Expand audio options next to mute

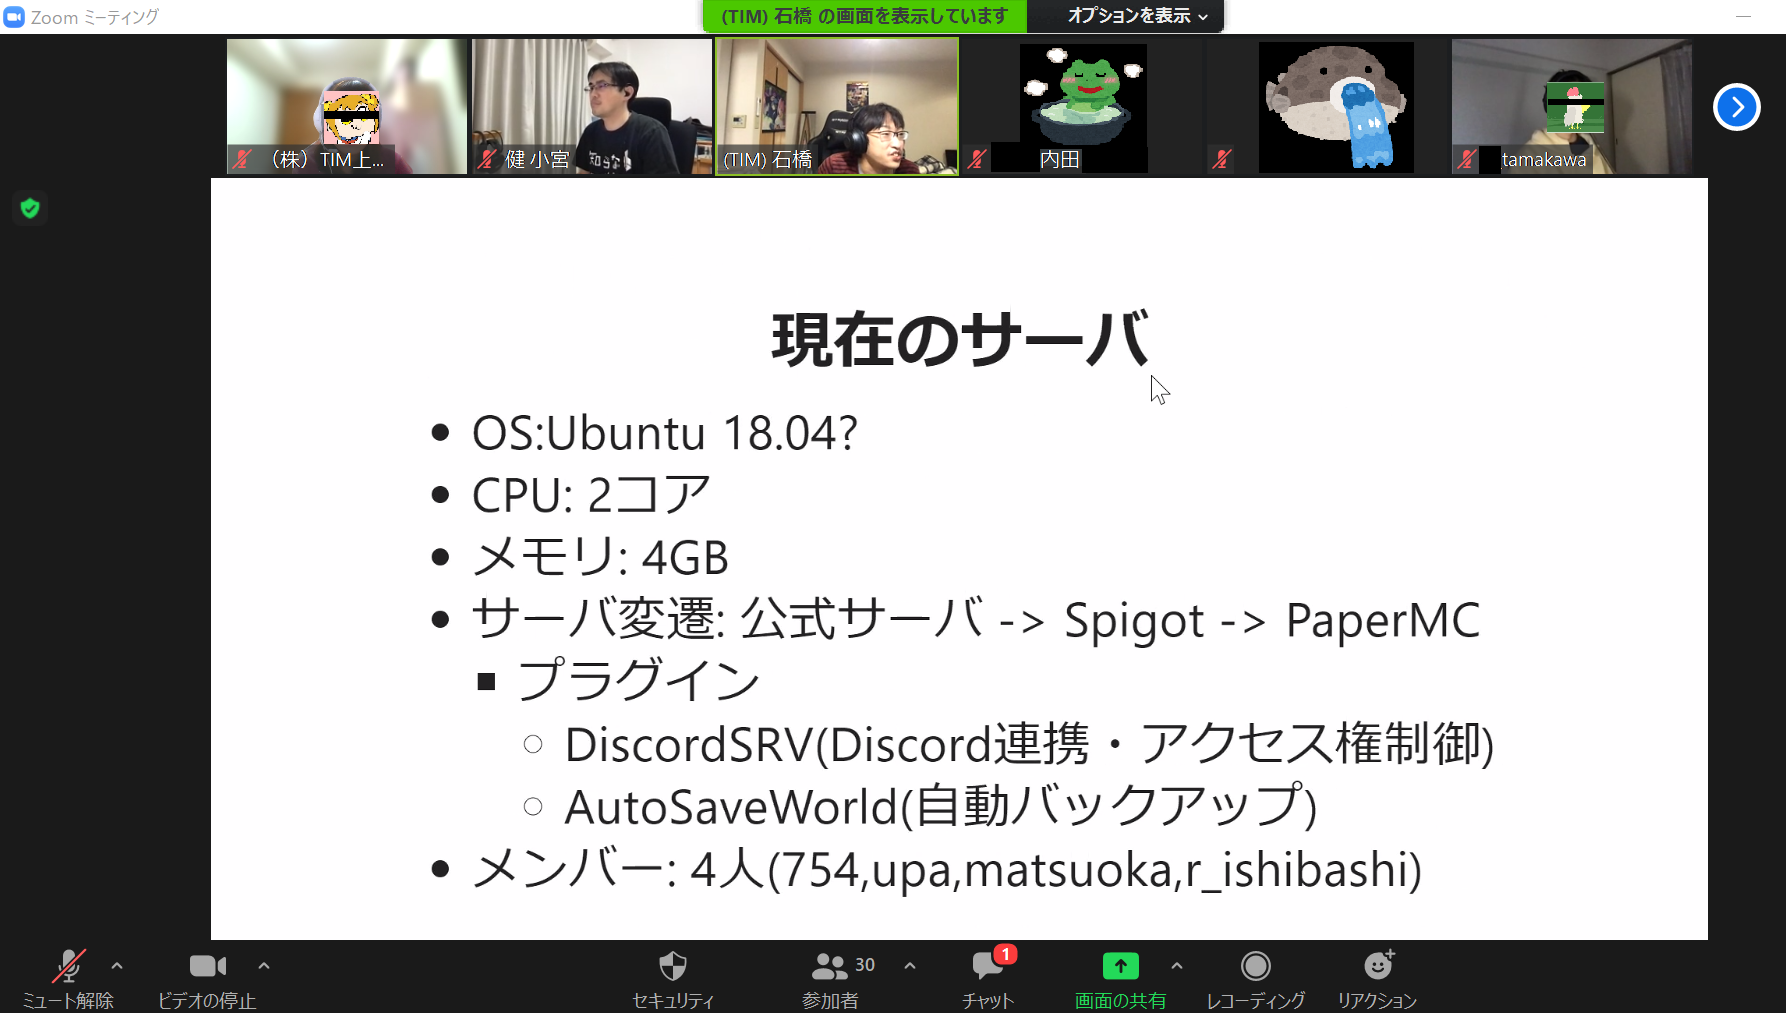pos(117,966)
